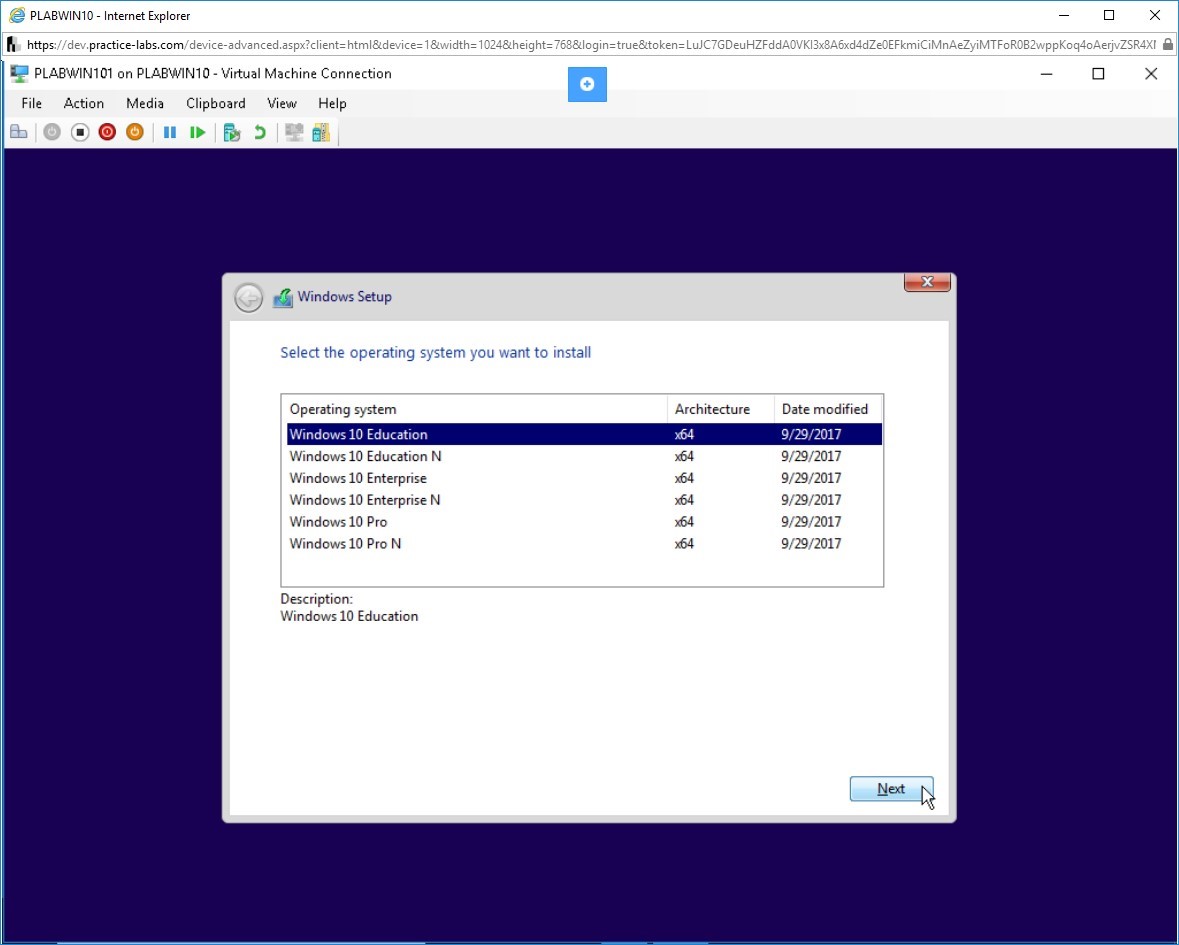1179x945 pixels.
Task: Create a checkpoint using toolbar icon
Action: (x=232, y=132)
